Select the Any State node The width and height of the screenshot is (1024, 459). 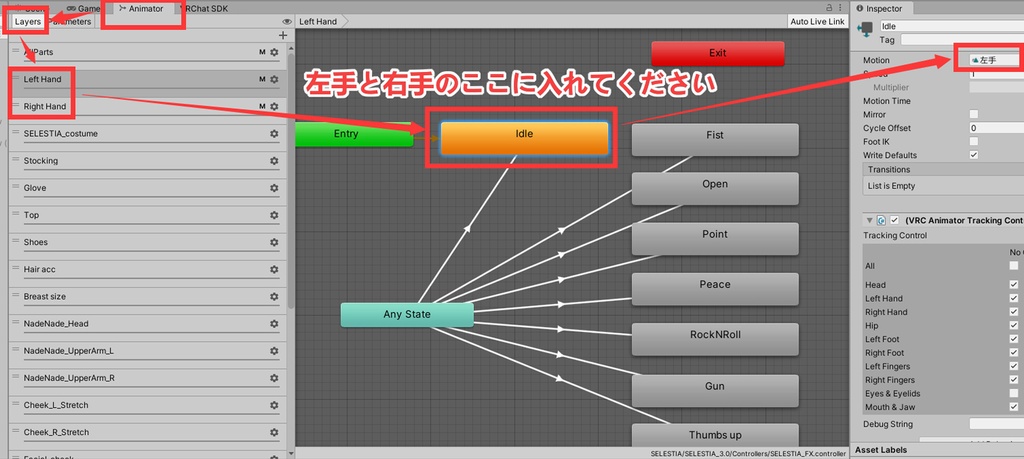click(407, 315)
